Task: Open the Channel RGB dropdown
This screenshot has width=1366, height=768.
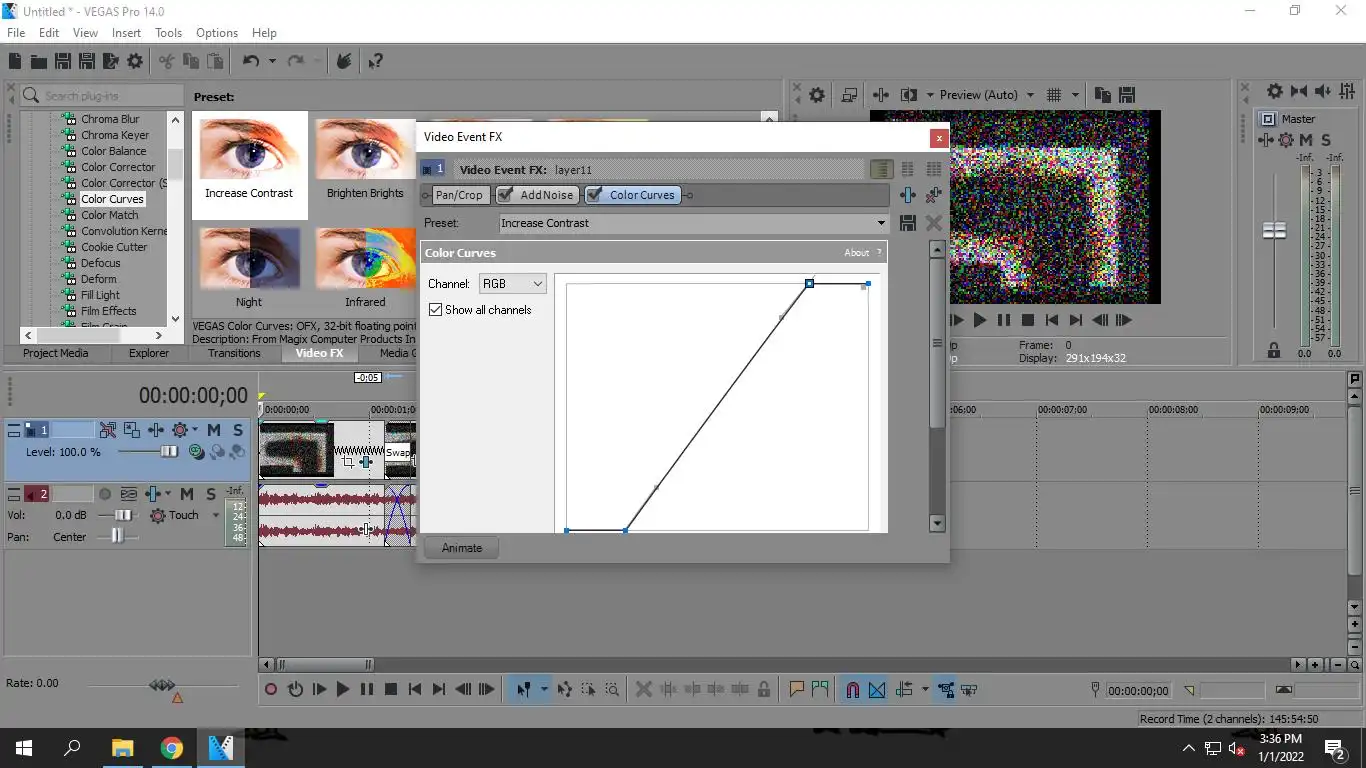Action: 512,284
